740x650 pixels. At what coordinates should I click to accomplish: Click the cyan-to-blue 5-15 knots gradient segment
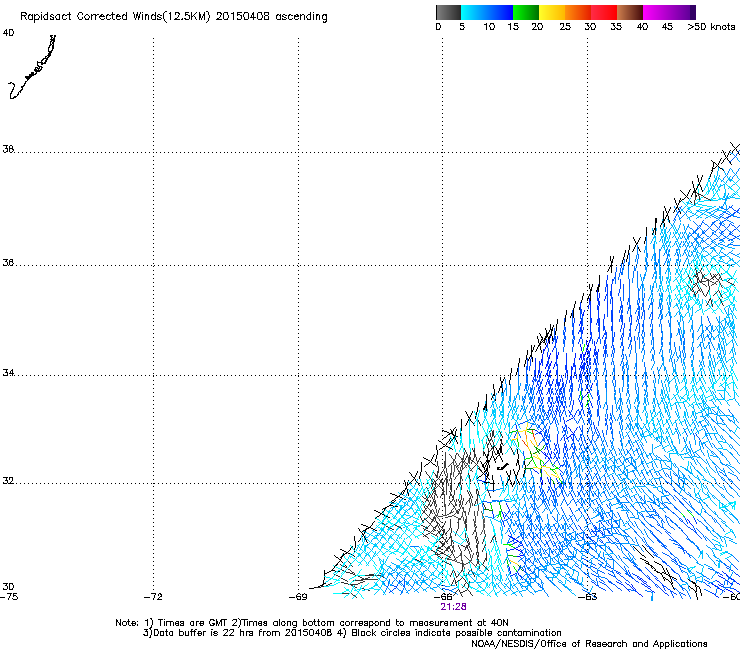pos(487,12)
